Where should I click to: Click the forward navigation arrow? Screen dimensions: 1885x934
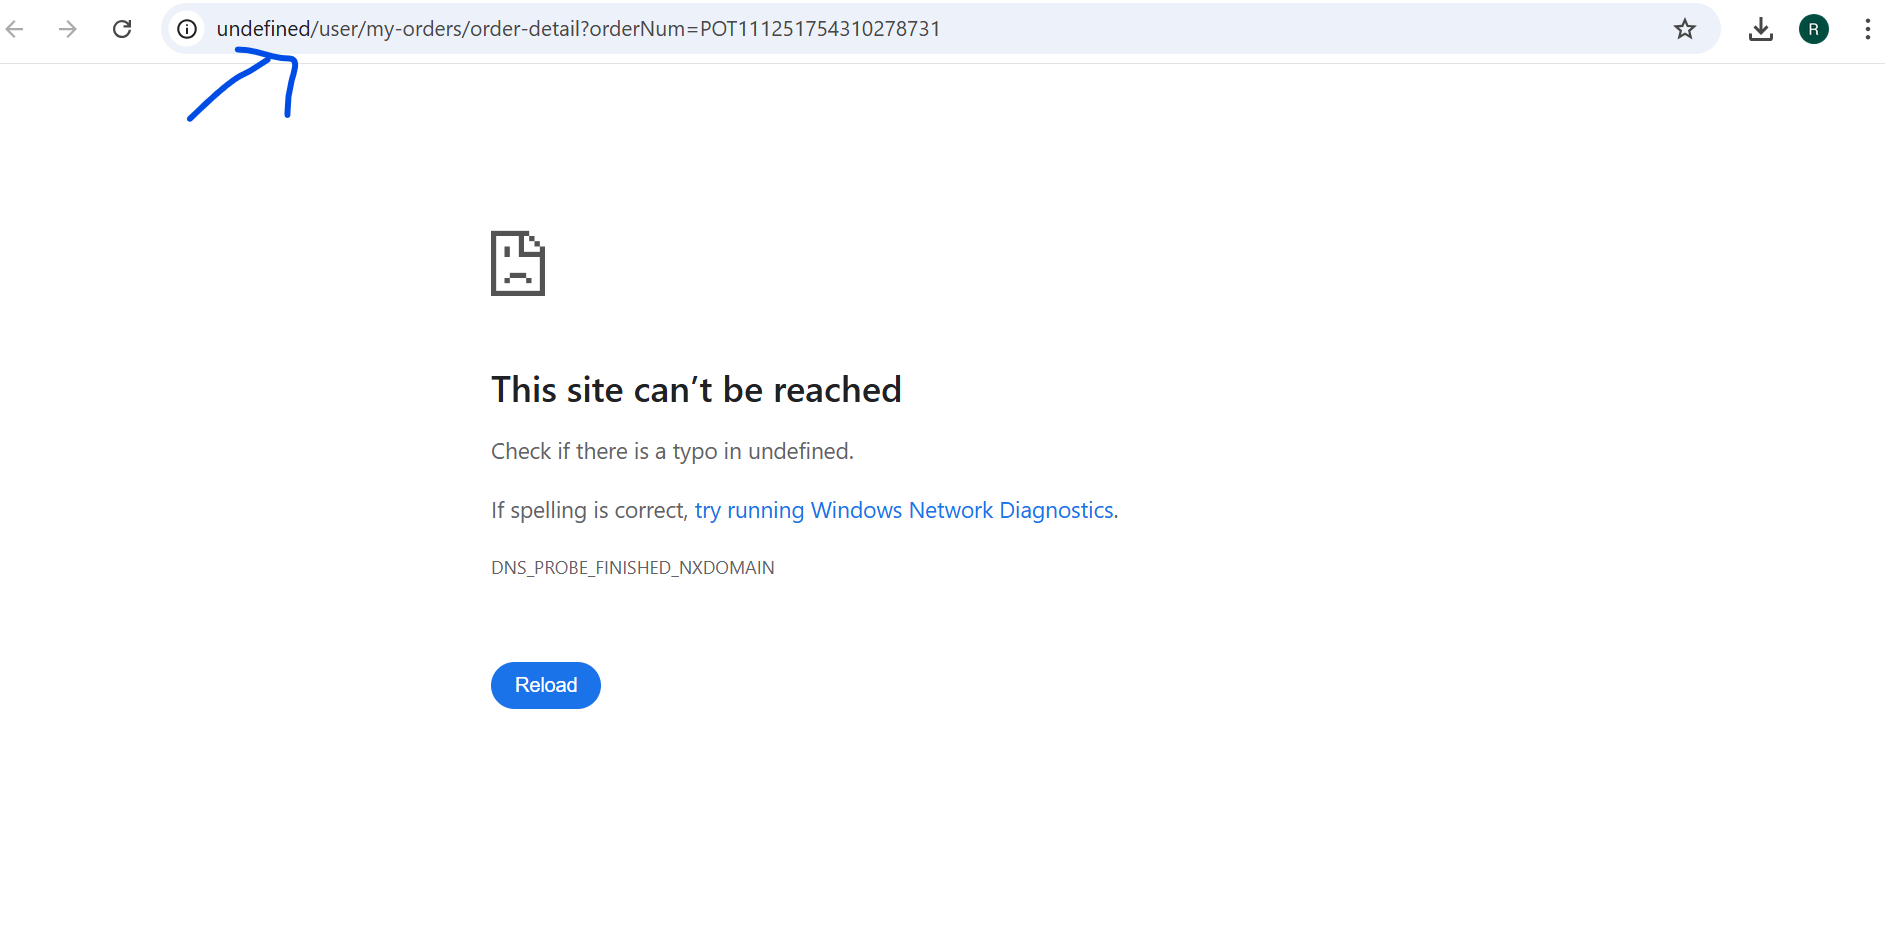68,29
